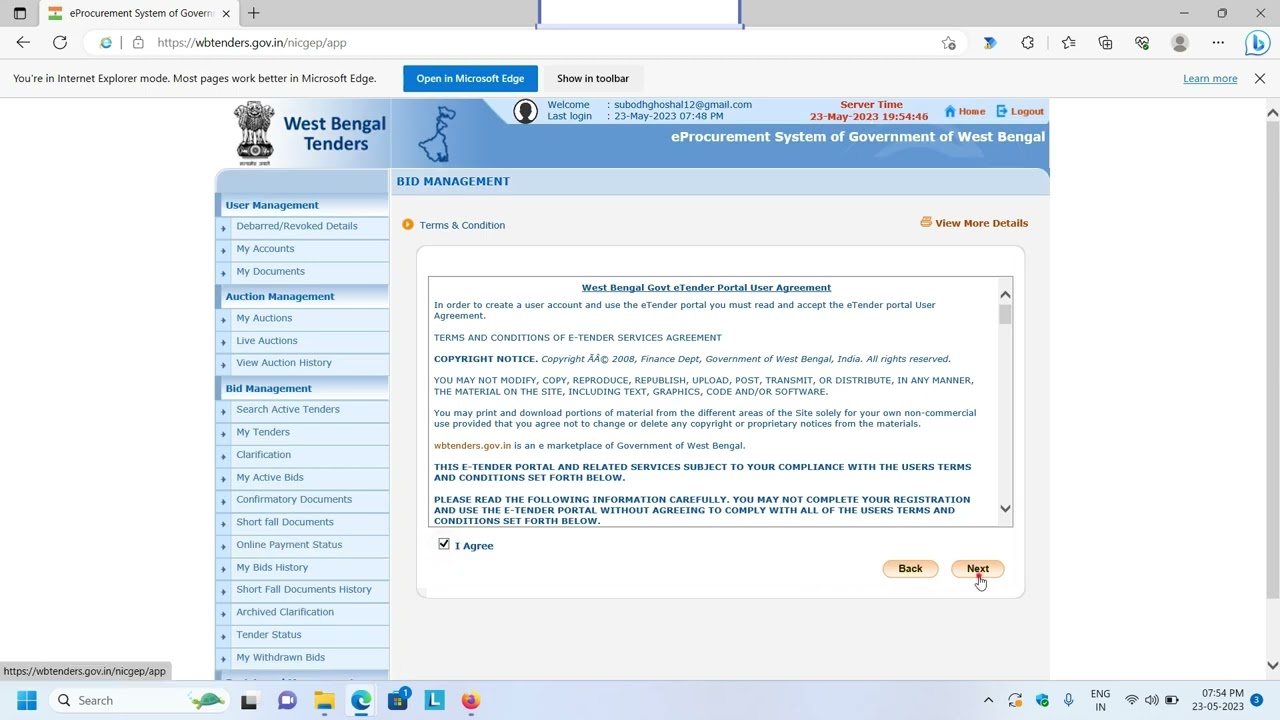1280x720 pixels.
Task: Click the agreement scrollbar thumb
Action: 1005,315
